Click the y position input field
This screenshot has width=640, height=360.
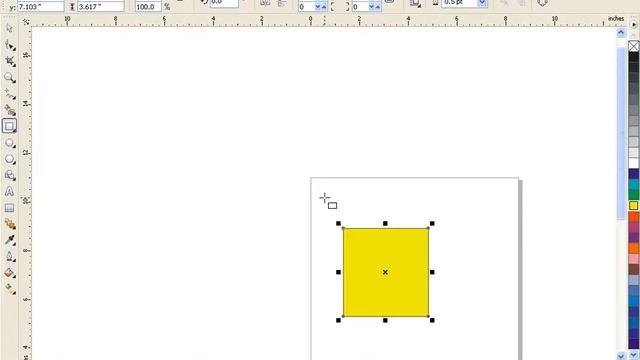pos(40,7)
